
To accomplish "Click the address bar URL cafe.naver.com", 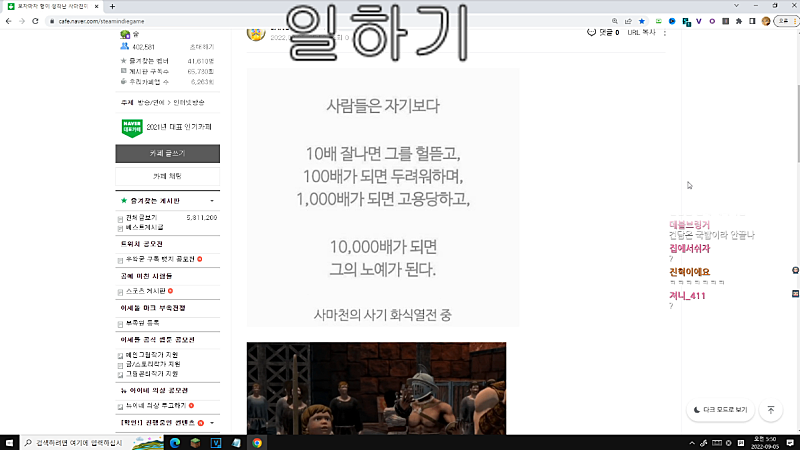I will 102,21.
